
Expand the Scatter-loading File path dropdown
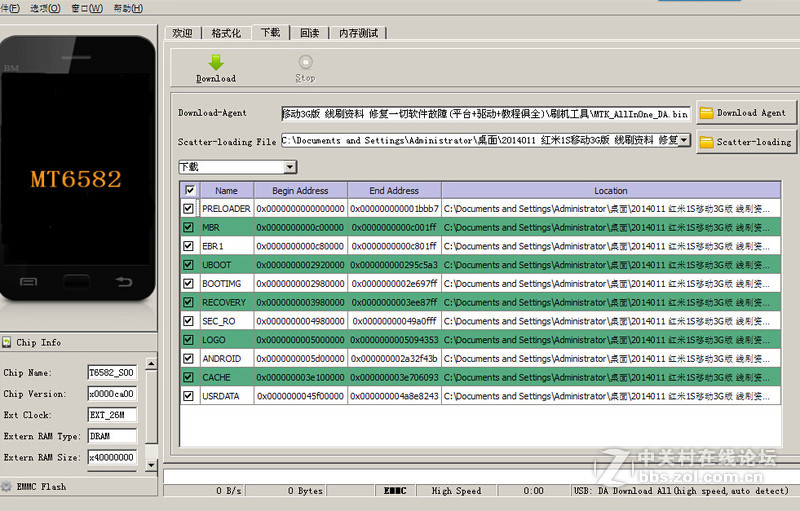(685, 140)
